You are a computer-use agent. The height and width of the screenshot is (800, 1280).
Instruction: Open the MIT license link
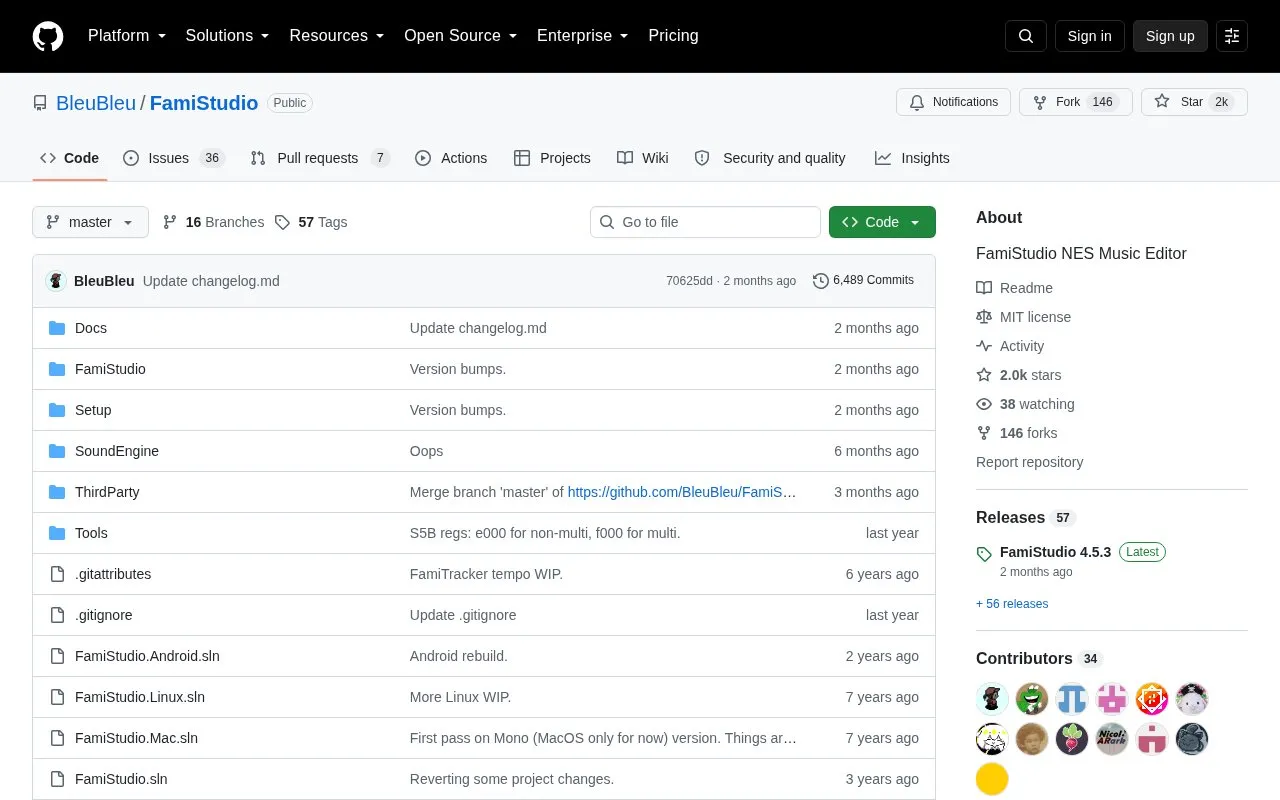point(1024,317)
